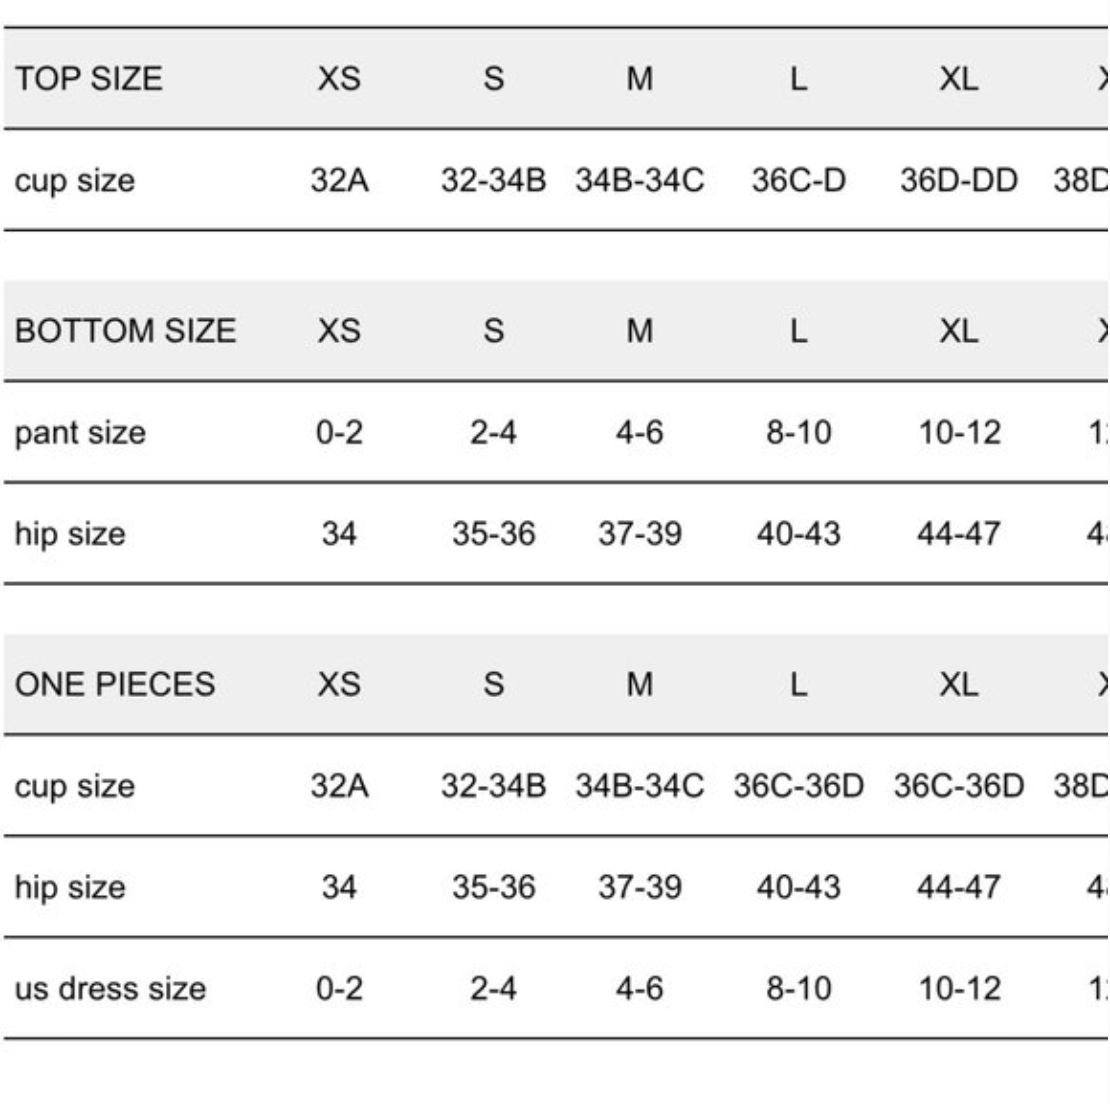
Task: Select L column in ONE PIECES header
Action: (x=798, y=684)
